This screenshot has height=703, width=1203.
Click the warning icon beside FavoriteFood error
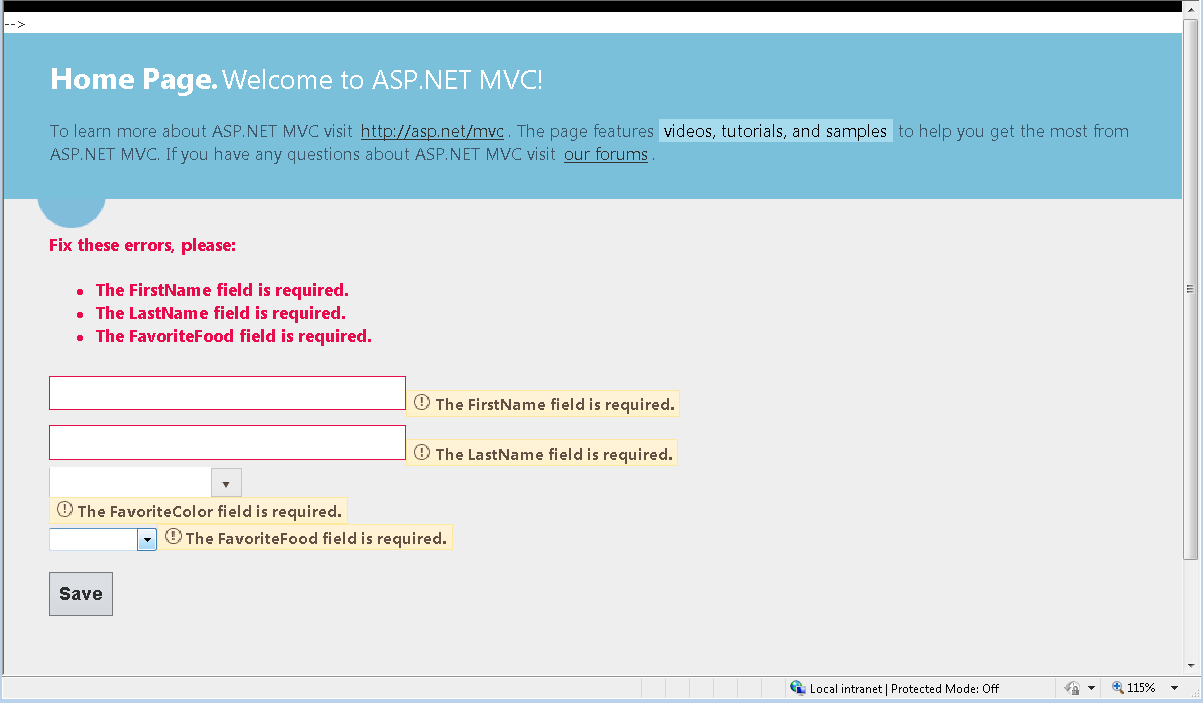(173, 537)
